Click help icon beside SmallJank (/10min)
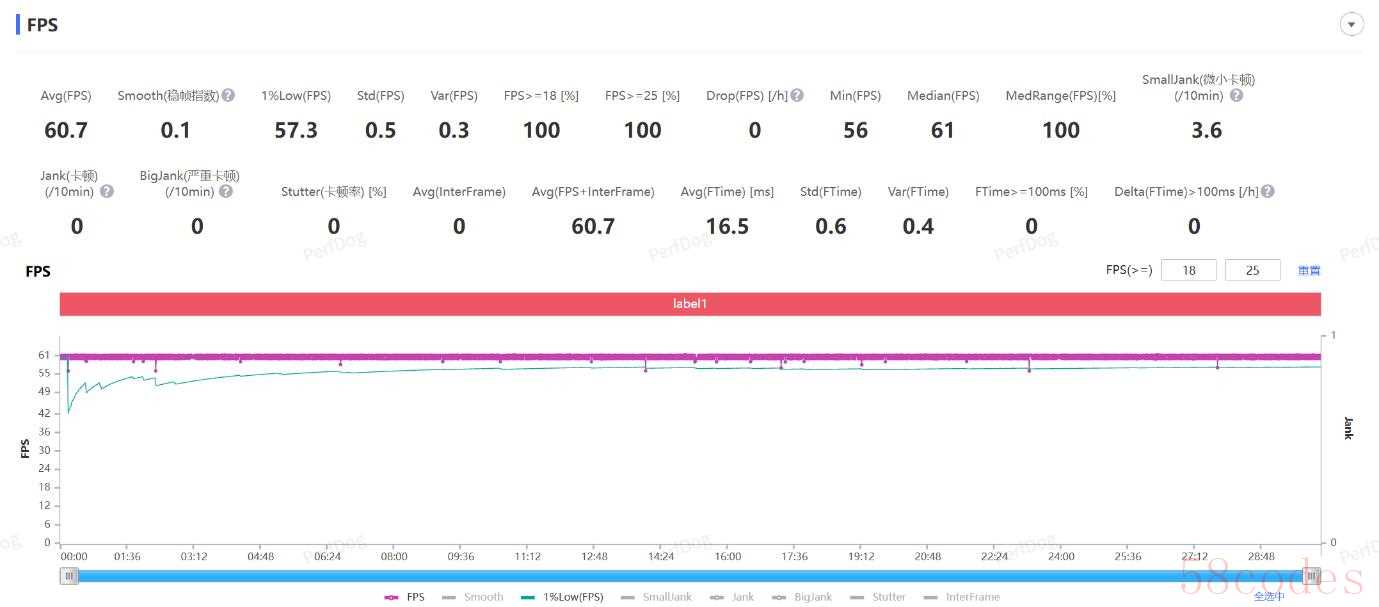1379x607 pixels. [x=1236, y=96]
